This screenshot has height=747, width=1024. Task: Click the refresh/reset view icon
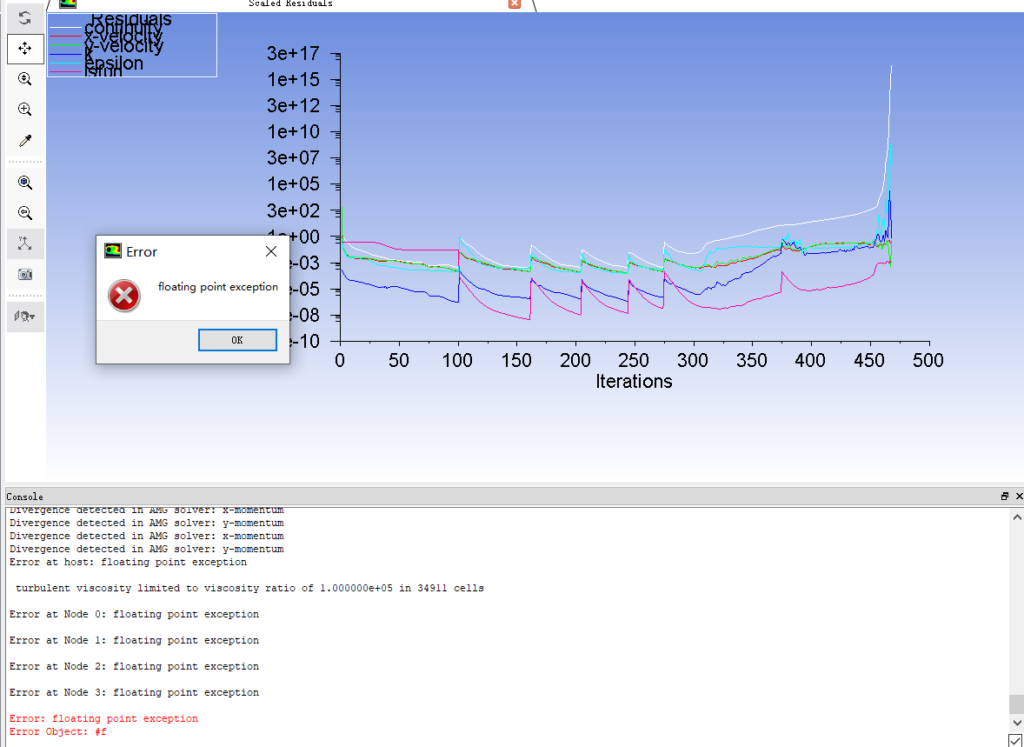25,18
